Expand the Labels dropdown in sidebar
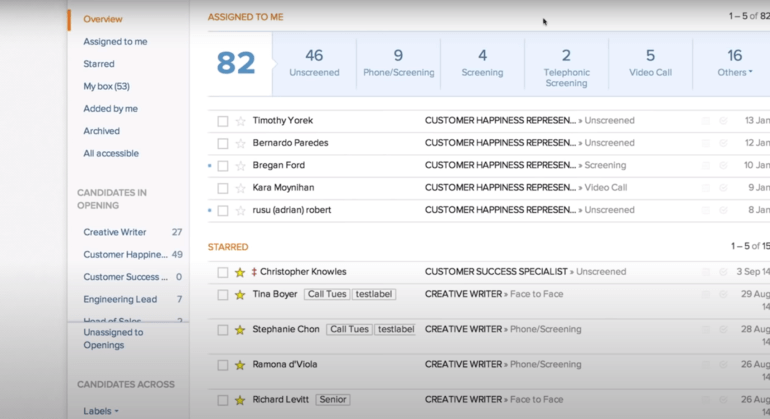The width and height of the screenshot is (770, 419). [101, 411]
